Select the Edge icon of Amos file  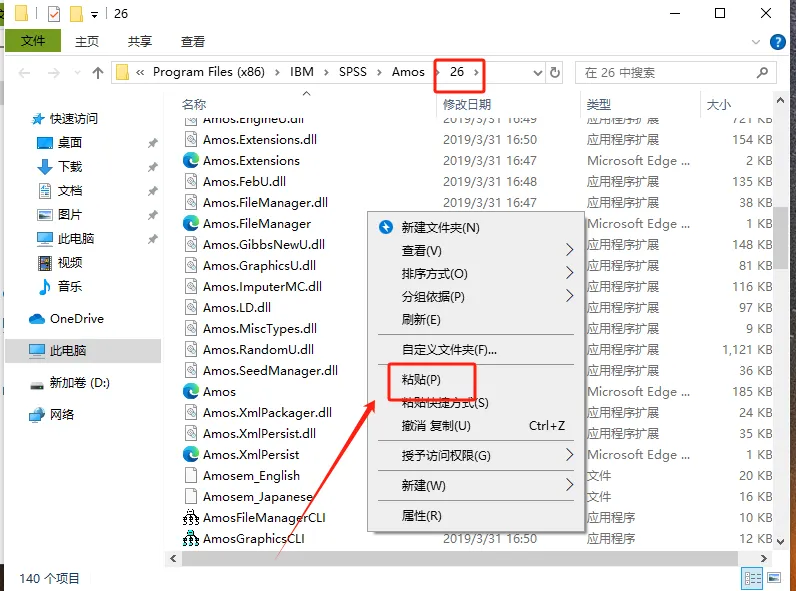[191, 391]
